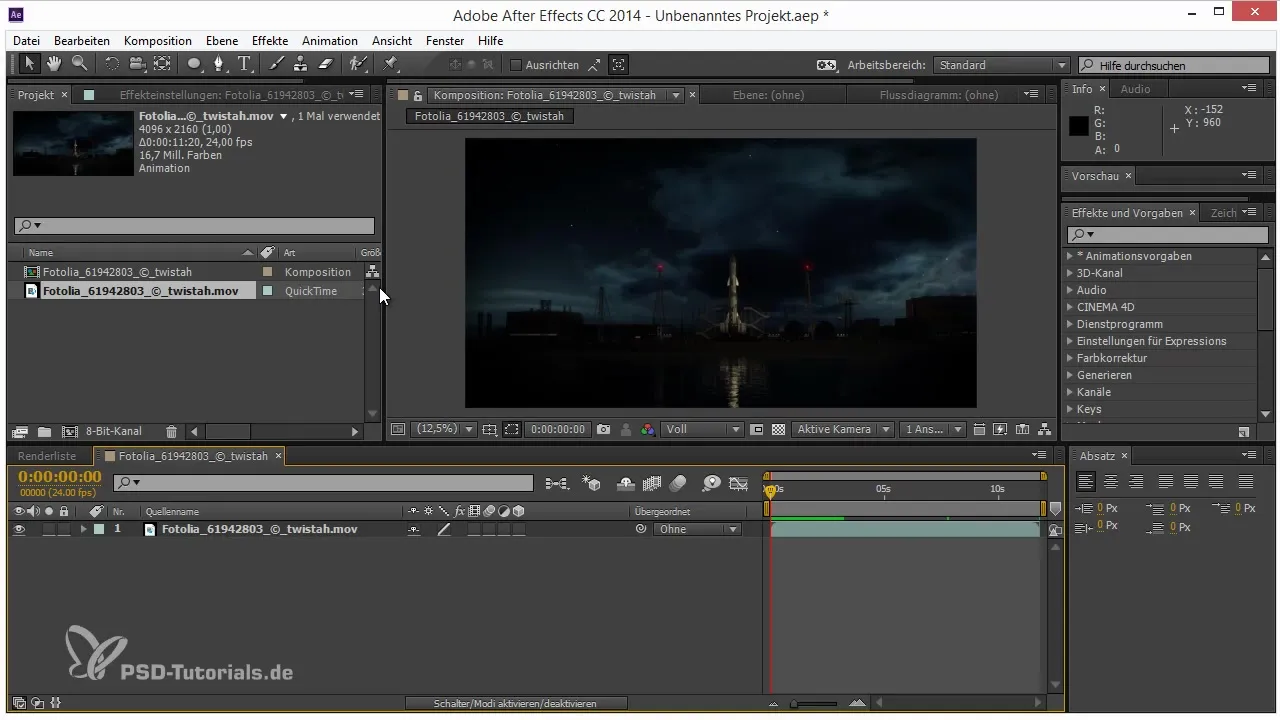Create a new folder in Project panel
Screen dimensions: 1280x720
44,432
